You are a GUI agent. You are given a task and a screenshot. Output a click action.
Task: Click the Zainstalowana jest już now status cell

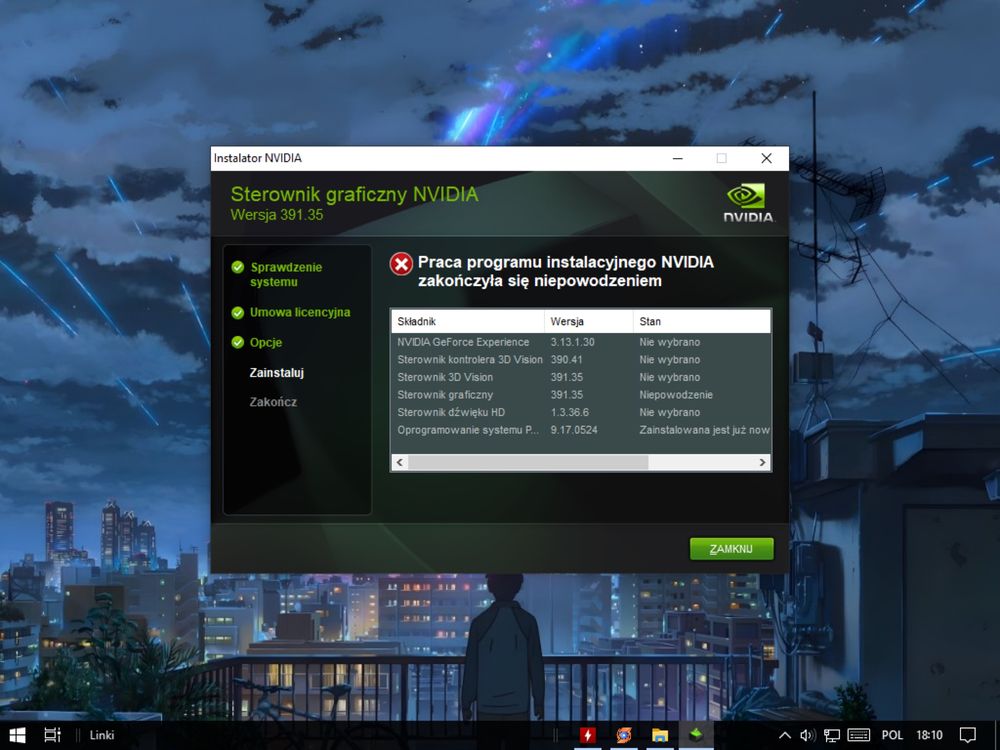pos(704,430)
